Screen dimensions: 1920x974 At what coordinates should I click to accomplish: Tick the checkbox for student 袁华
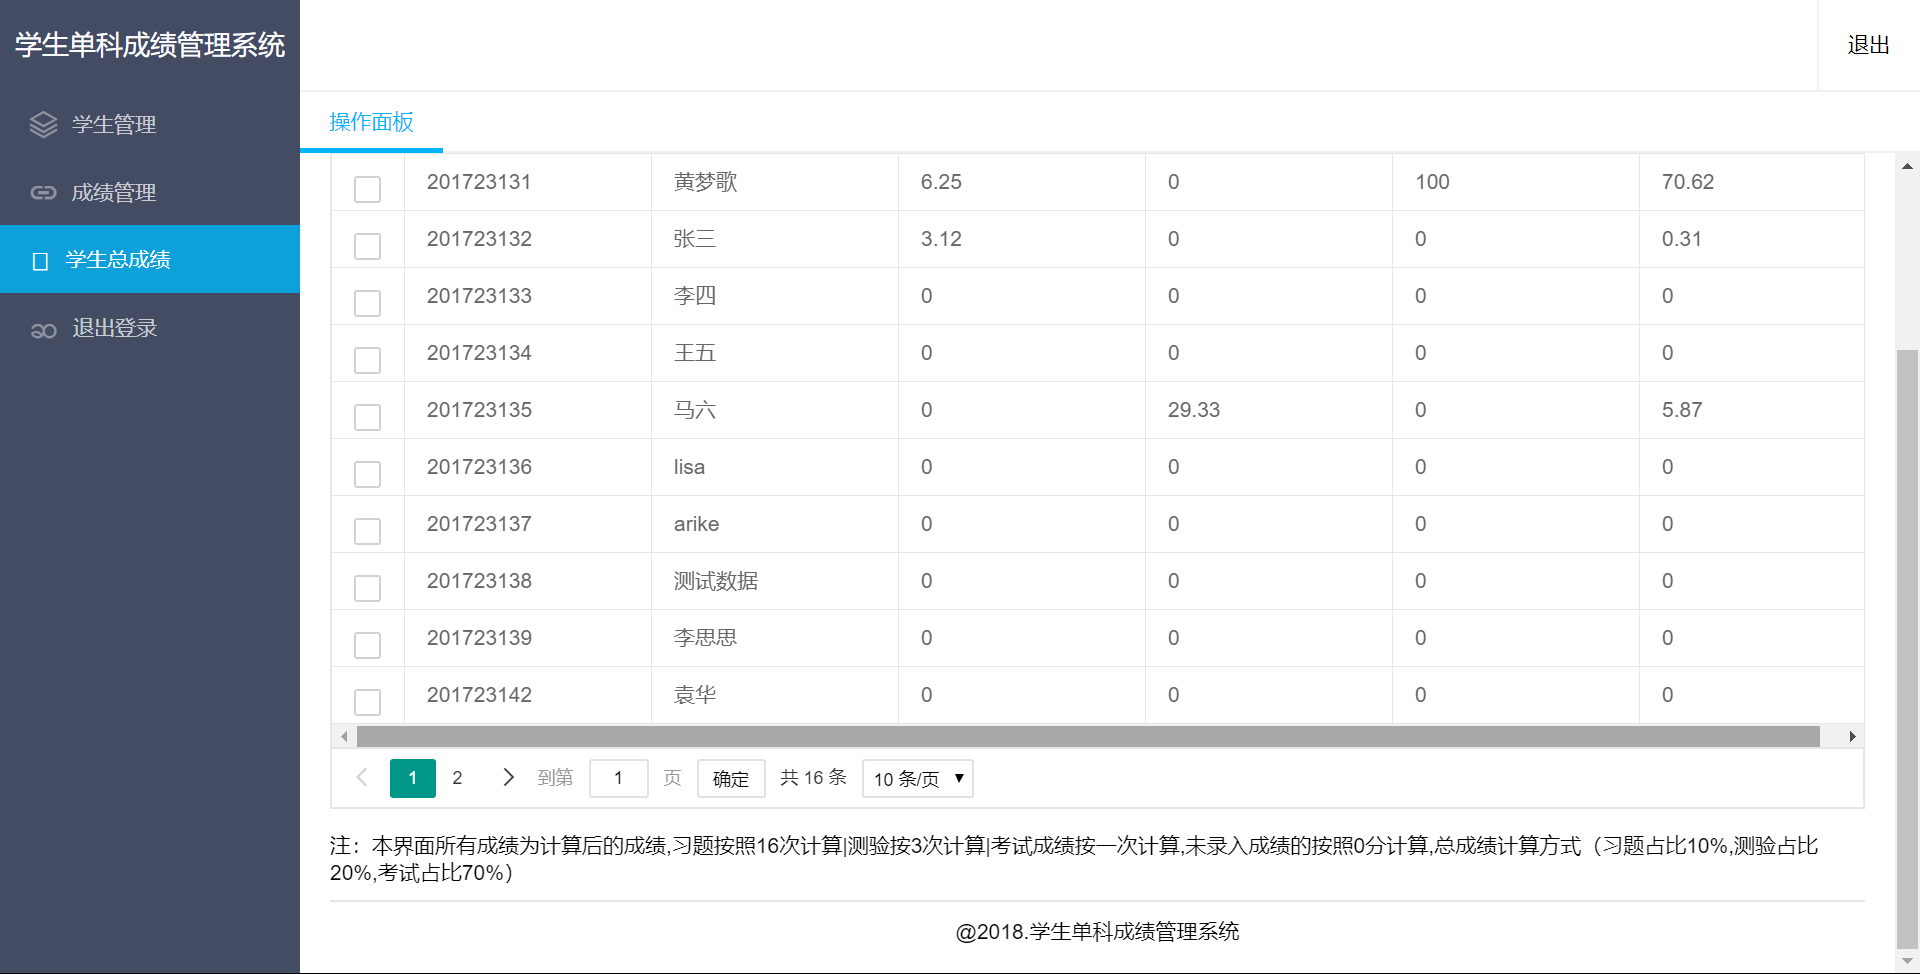click(x=368, y=702)
